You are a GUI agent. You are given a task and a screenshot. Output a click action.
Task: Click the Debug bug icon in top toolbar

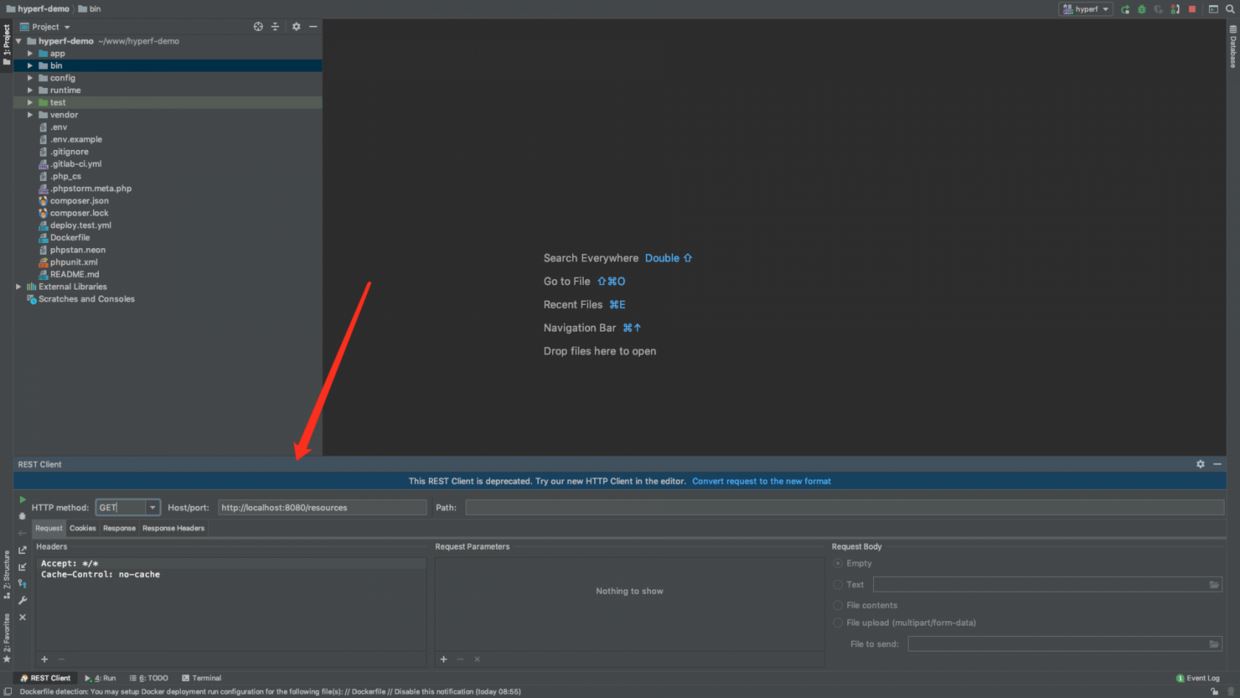[x=1142, y=9]
